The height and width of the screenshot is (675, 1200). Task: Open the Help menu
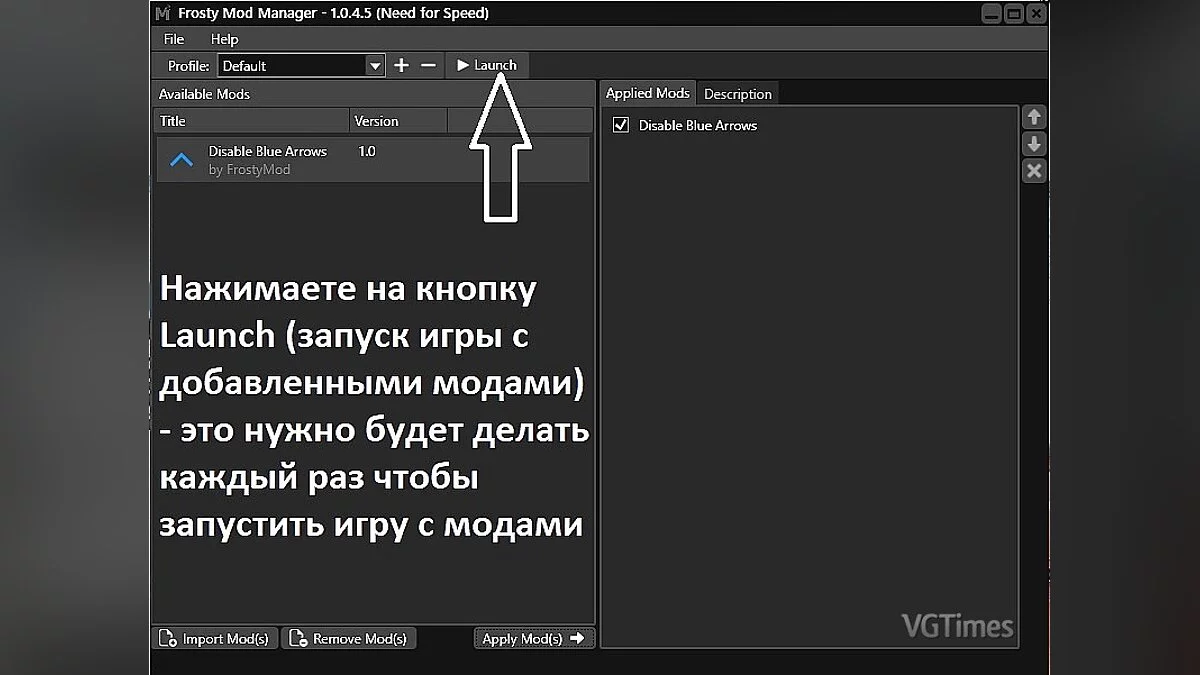point(224,39)
